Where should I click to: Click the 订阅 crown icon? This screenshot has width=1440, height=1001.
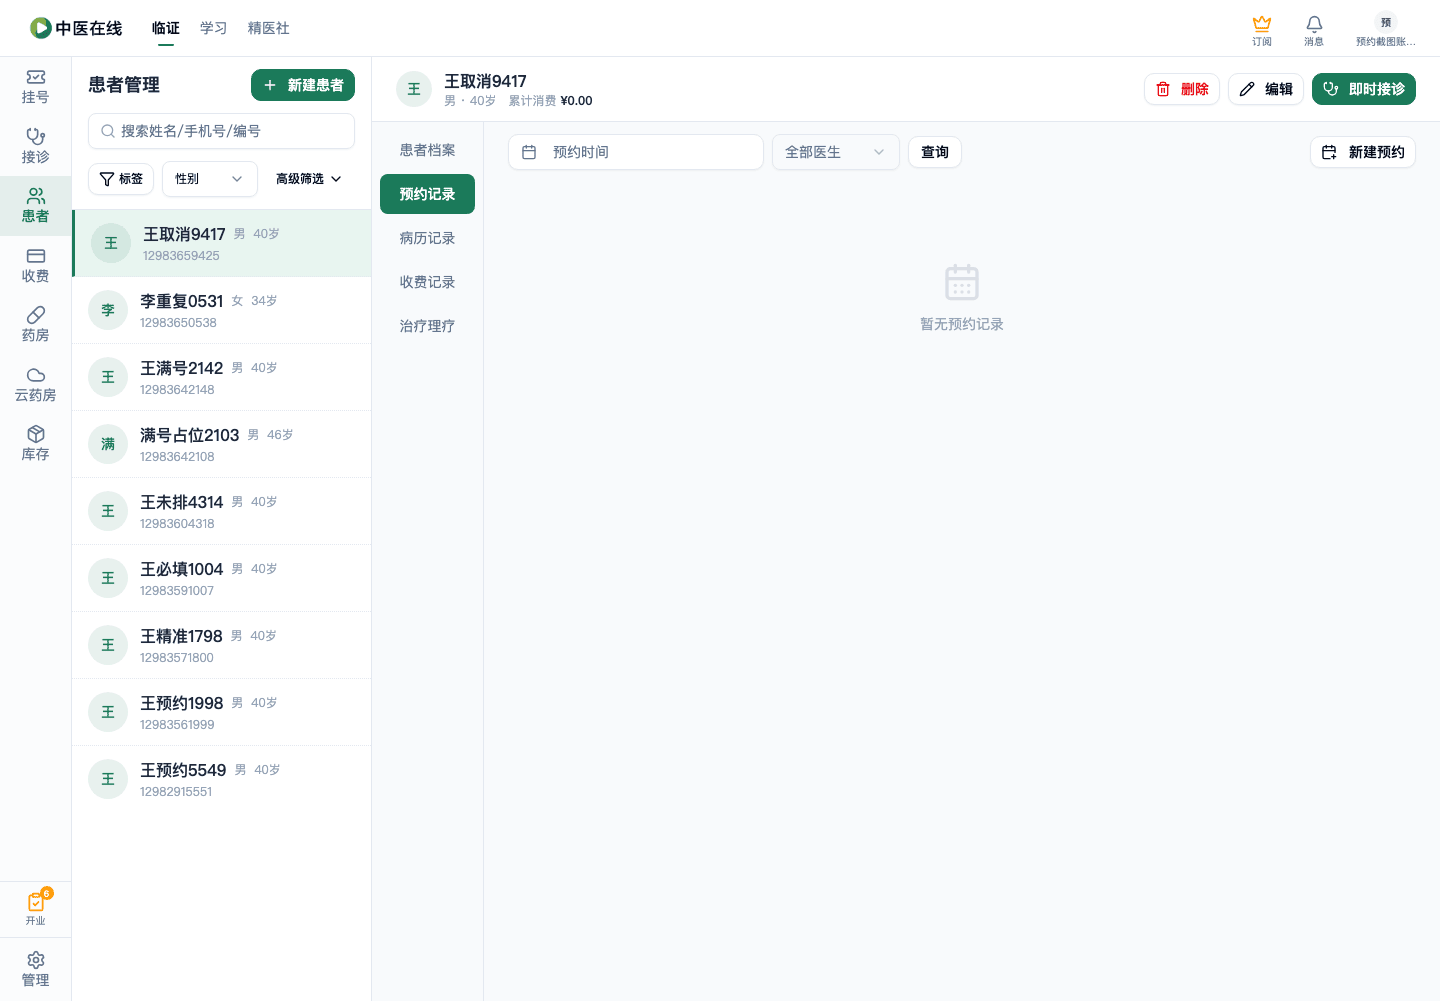(x=1262, y=30)
